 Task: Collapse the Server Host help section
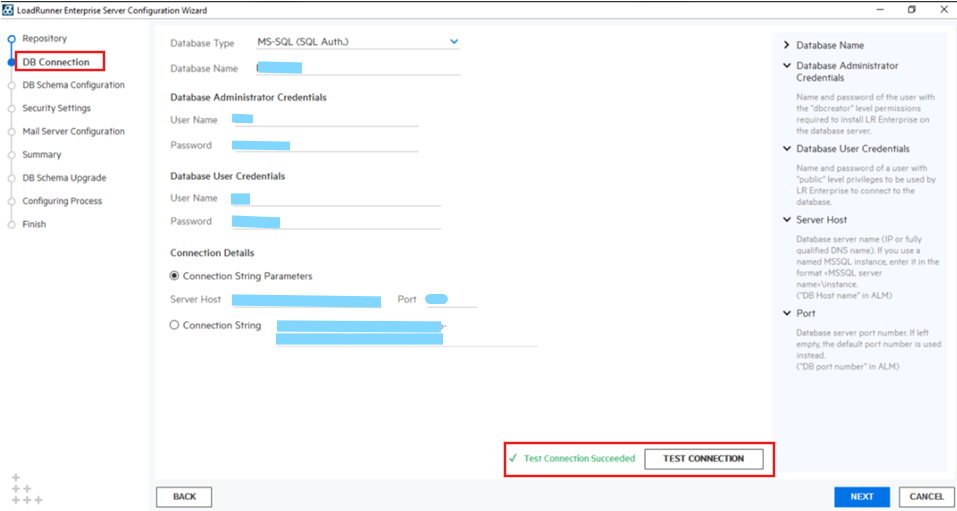pyautogui.click(x=787, y=220)
